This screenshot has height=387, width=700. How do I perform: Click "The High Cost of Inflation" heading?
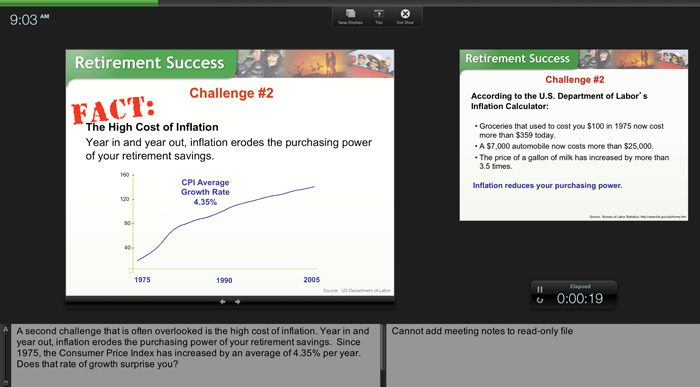(152, 127)
